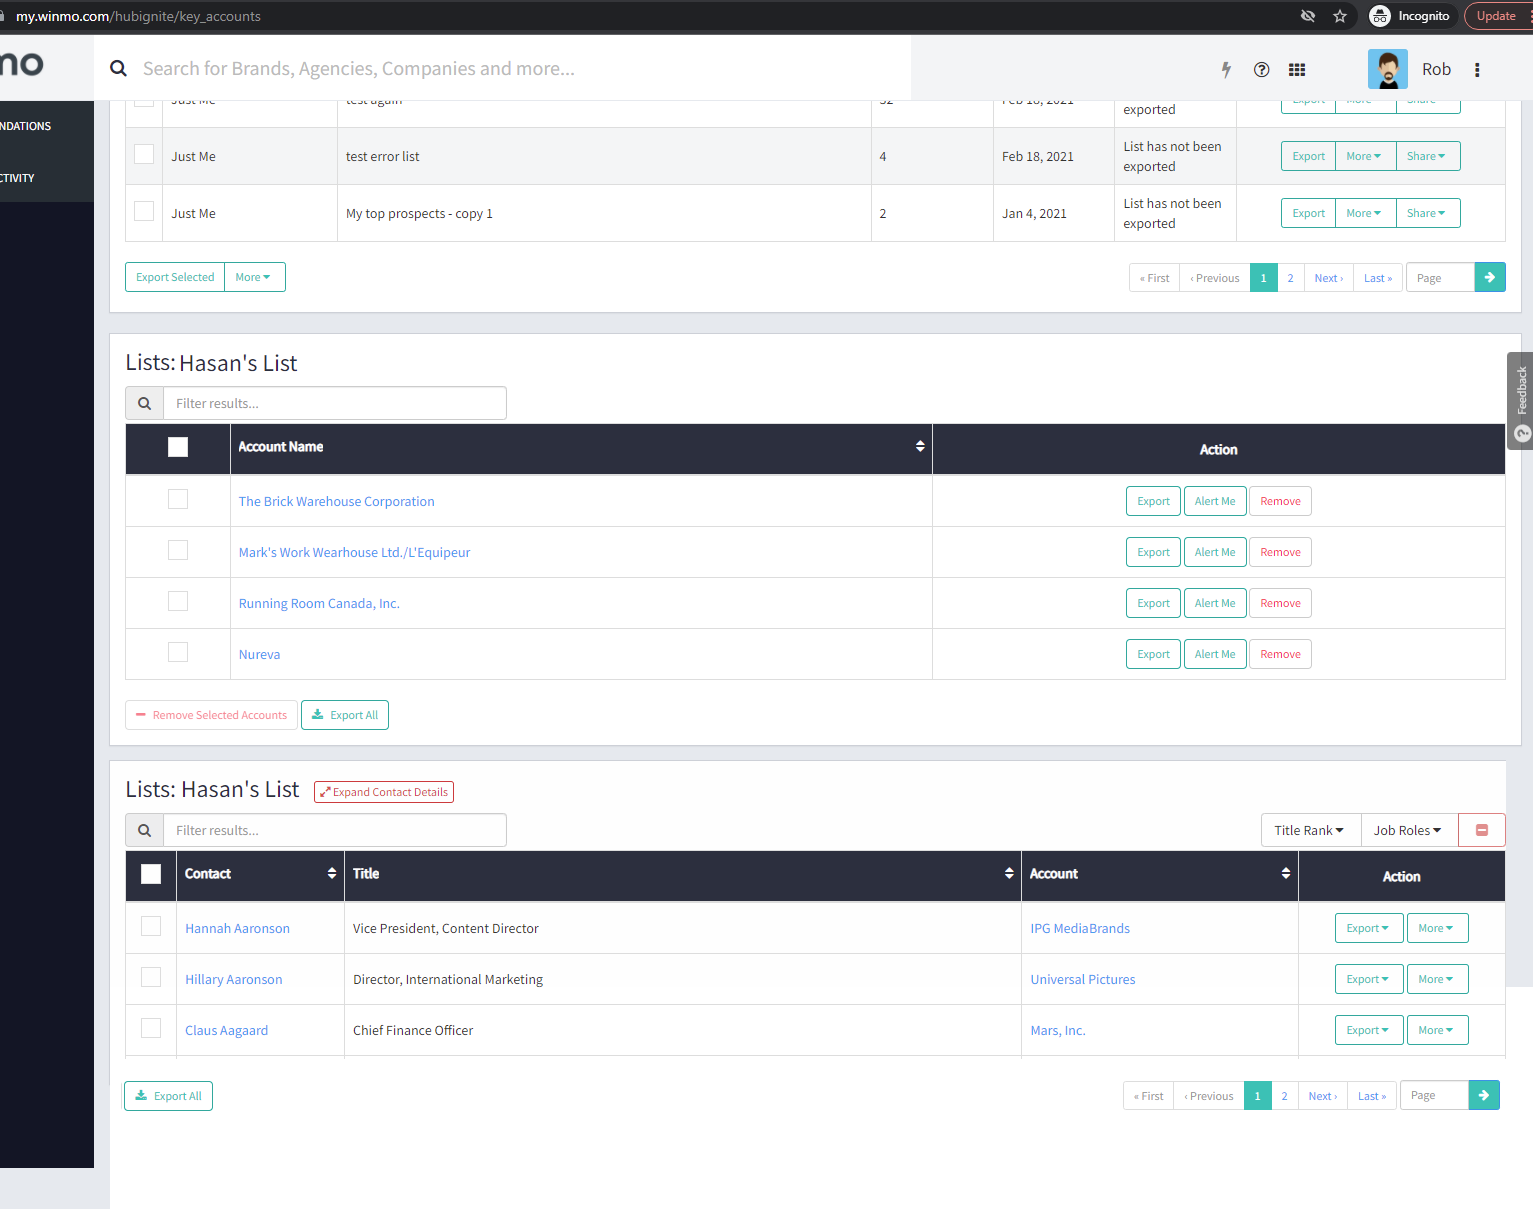Open IPG MediaBrands account link
The height and width of the screenshot is (1209, 1533).
(x=1080, y=928)
